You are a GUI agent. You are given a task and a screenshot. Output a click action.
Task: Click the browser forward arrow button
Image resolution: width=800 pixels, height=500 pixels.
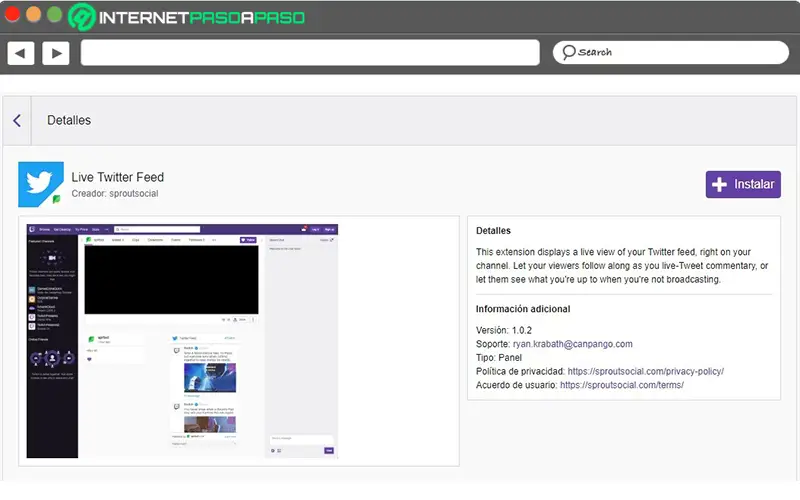[x=56, y=53]
